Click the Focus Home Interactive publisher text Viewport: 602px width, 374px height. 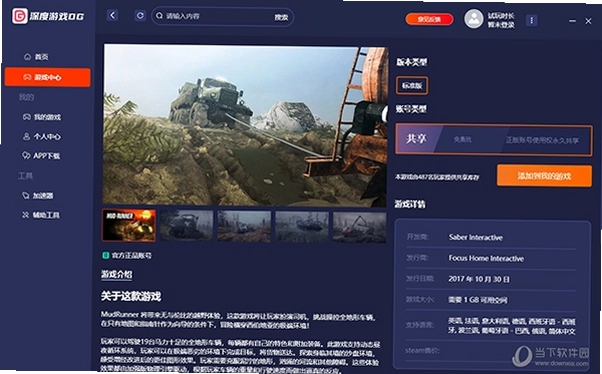486,258
